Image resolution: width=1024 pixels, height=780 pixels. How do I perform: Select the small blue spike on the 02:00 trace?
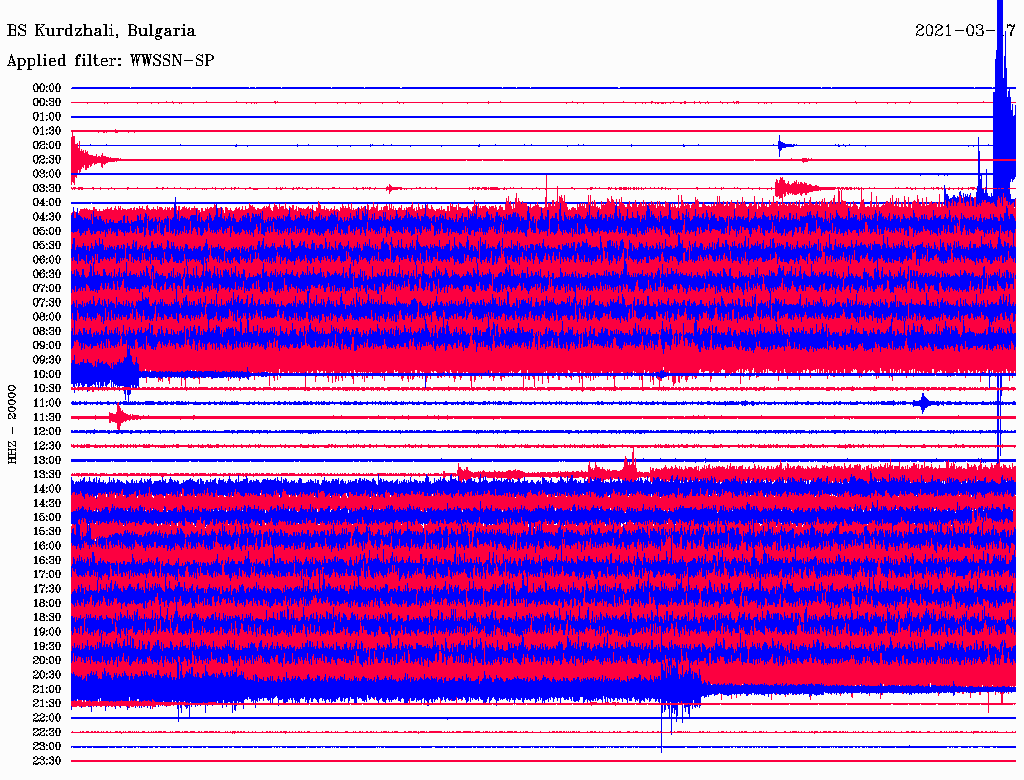click(x=781, y=145)
